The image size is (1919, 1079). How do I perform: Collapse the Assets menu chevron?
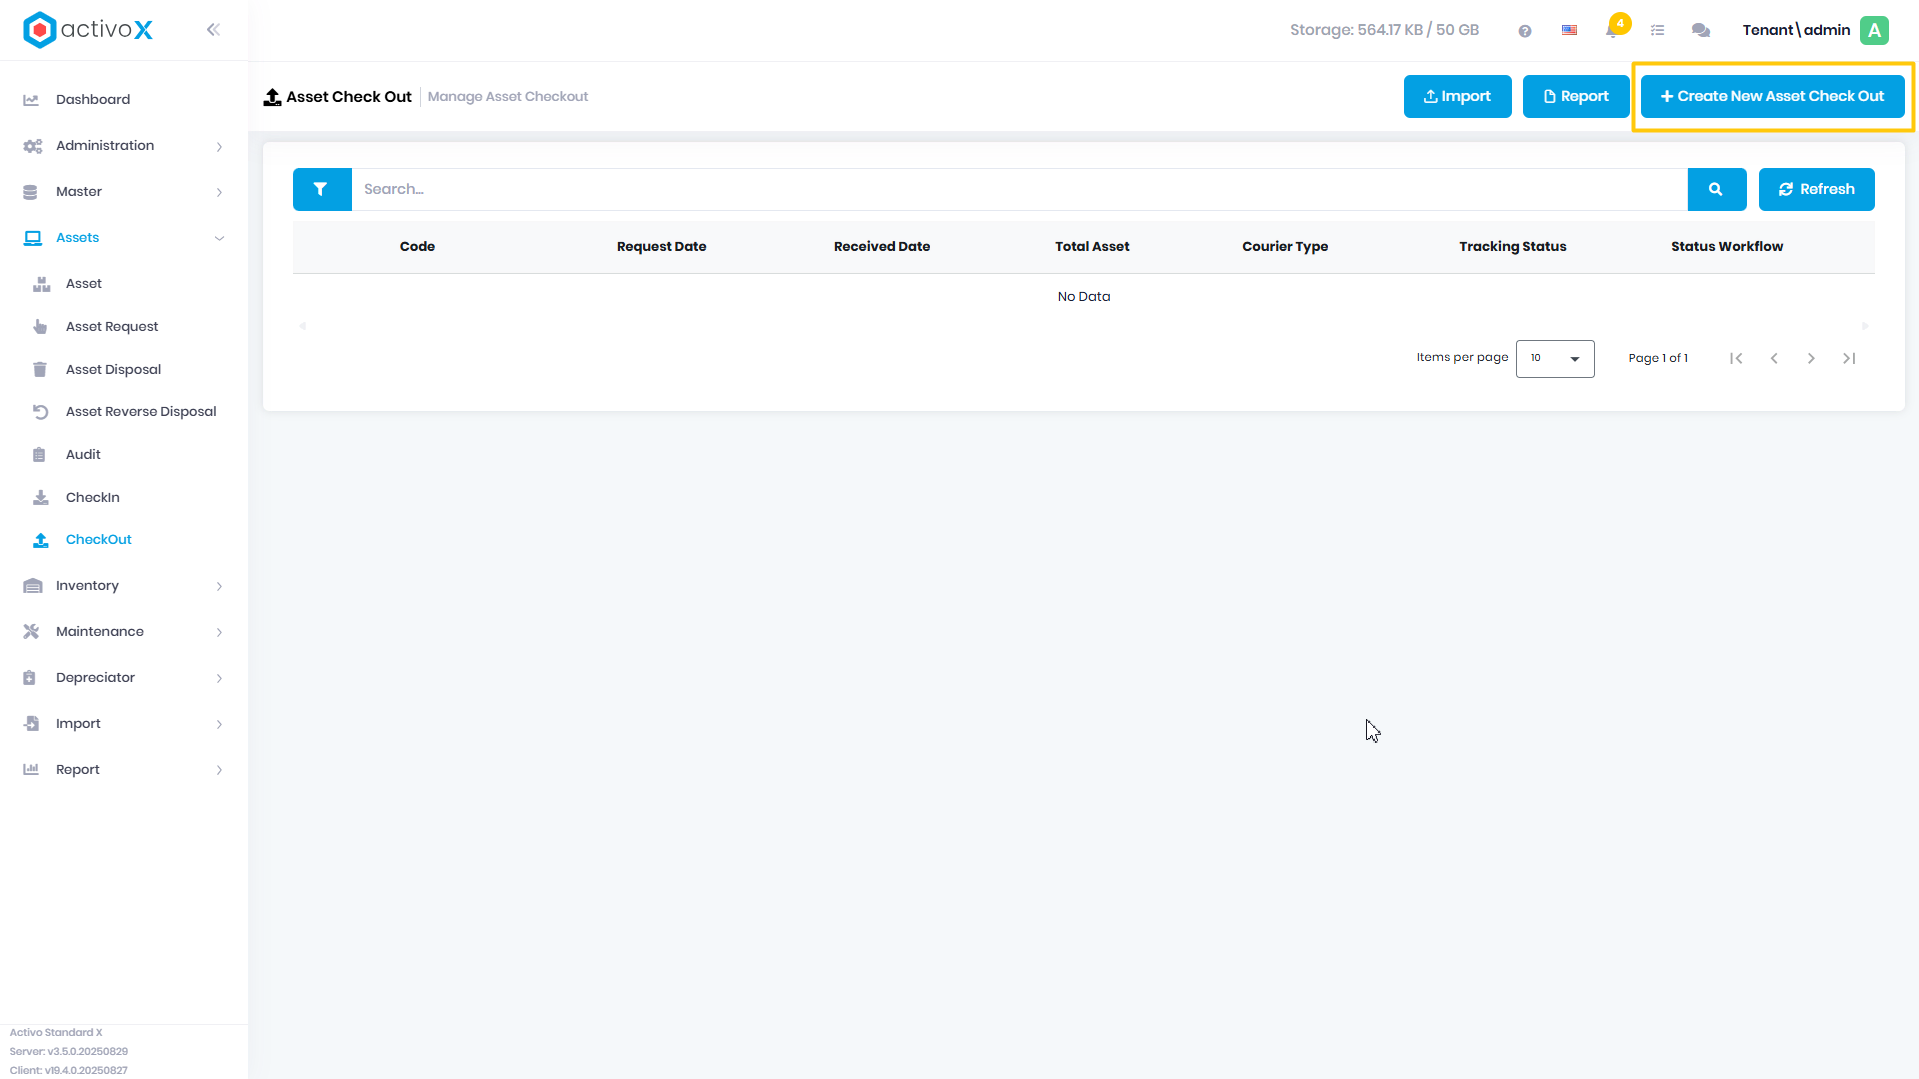[219, 238]
